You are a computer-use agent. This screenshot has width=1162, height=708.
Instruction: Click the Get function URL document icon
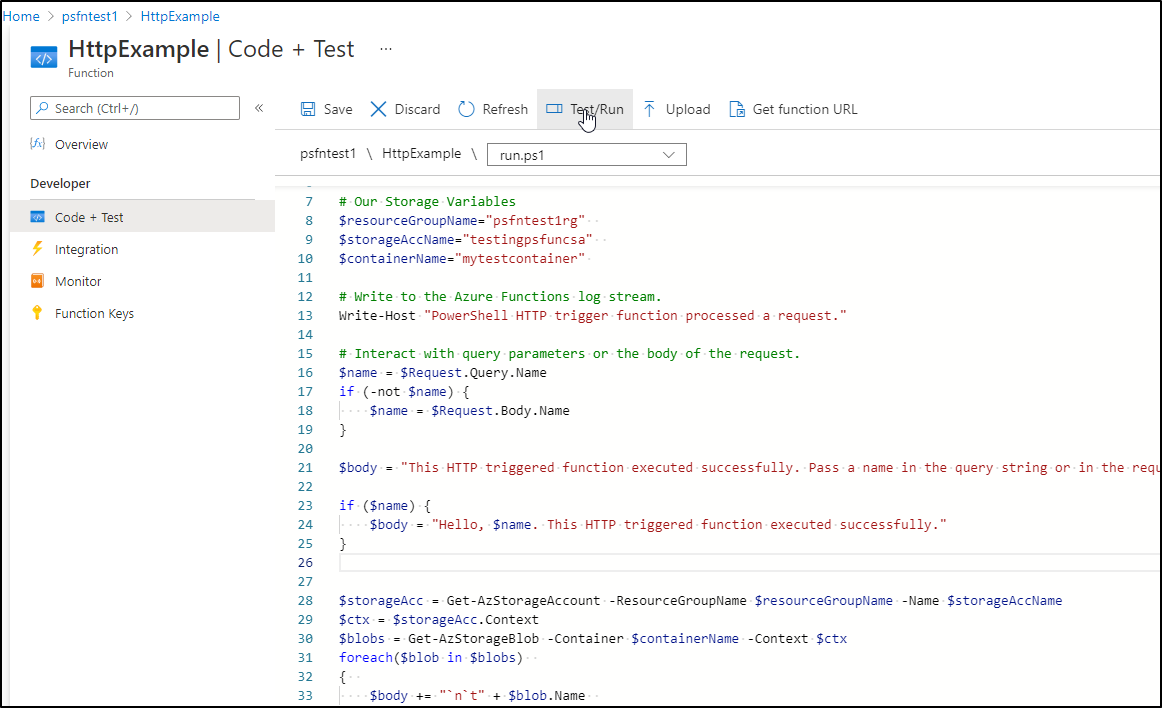[x=737, y=109]
